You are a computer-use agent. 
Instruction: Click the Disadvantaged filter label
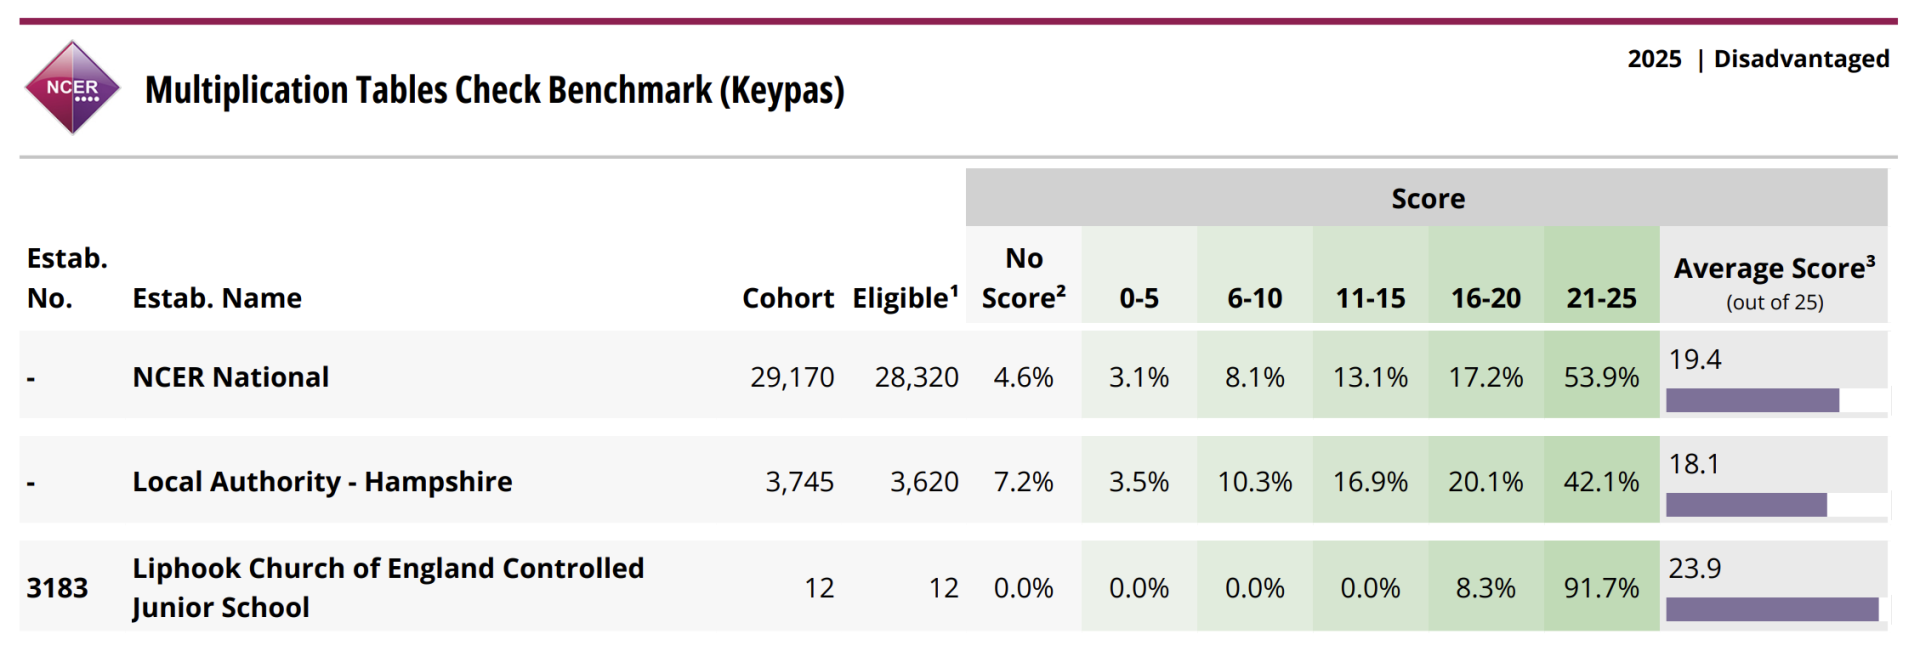point(1801,59)
